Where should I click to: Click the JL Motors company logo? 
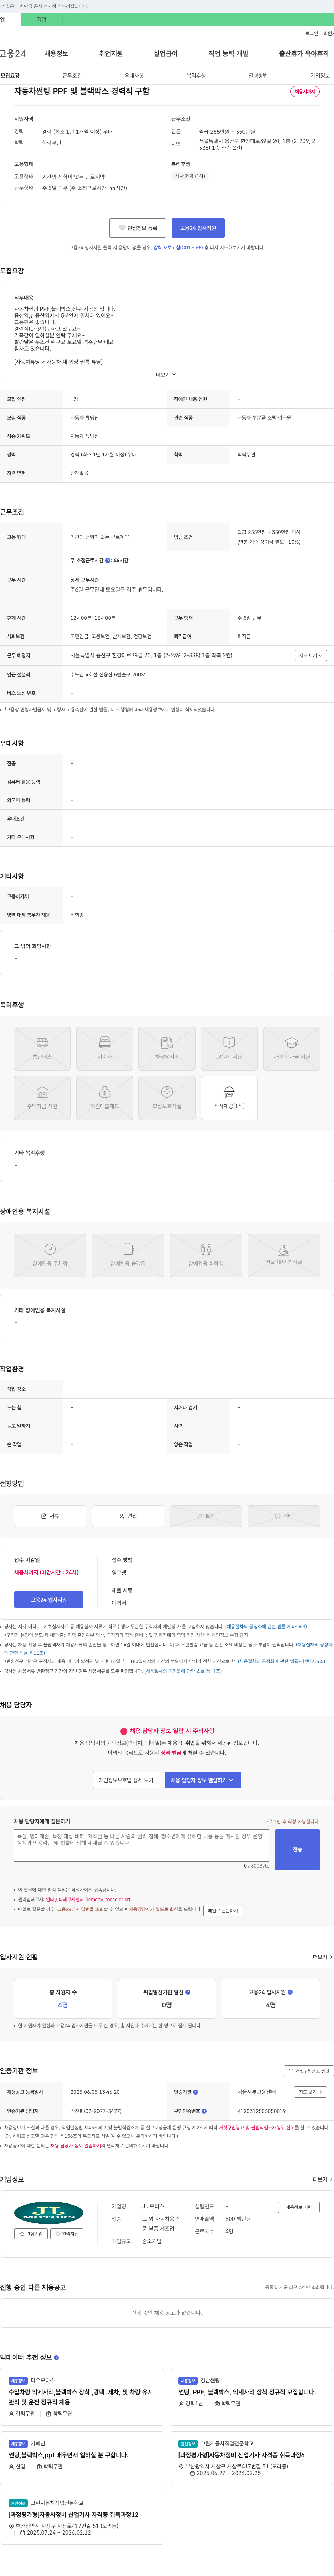click(49, 2212)
